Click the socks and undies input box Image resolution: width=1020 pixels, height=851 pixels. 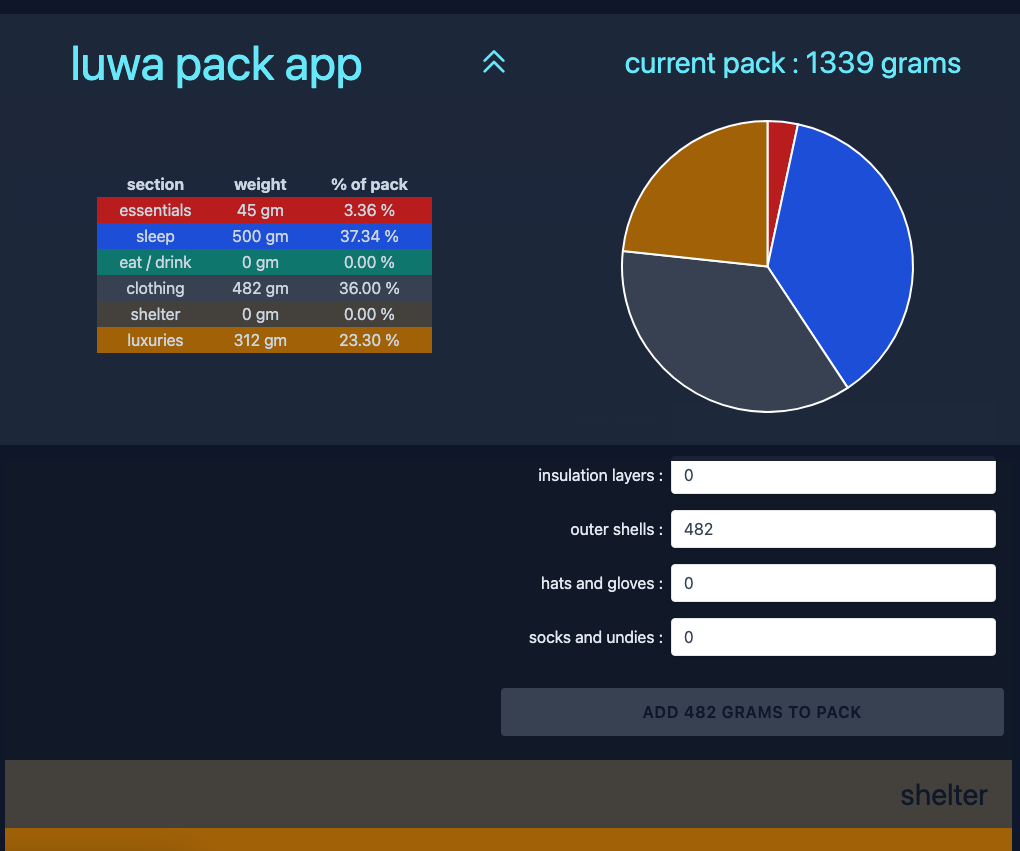point(832,637)
